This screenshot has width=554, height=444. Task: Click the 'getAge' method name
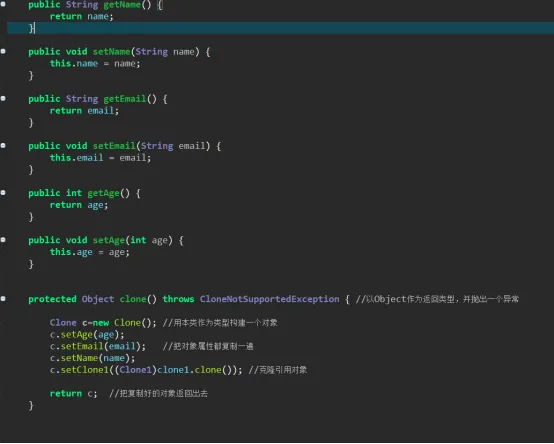point(103,193)
